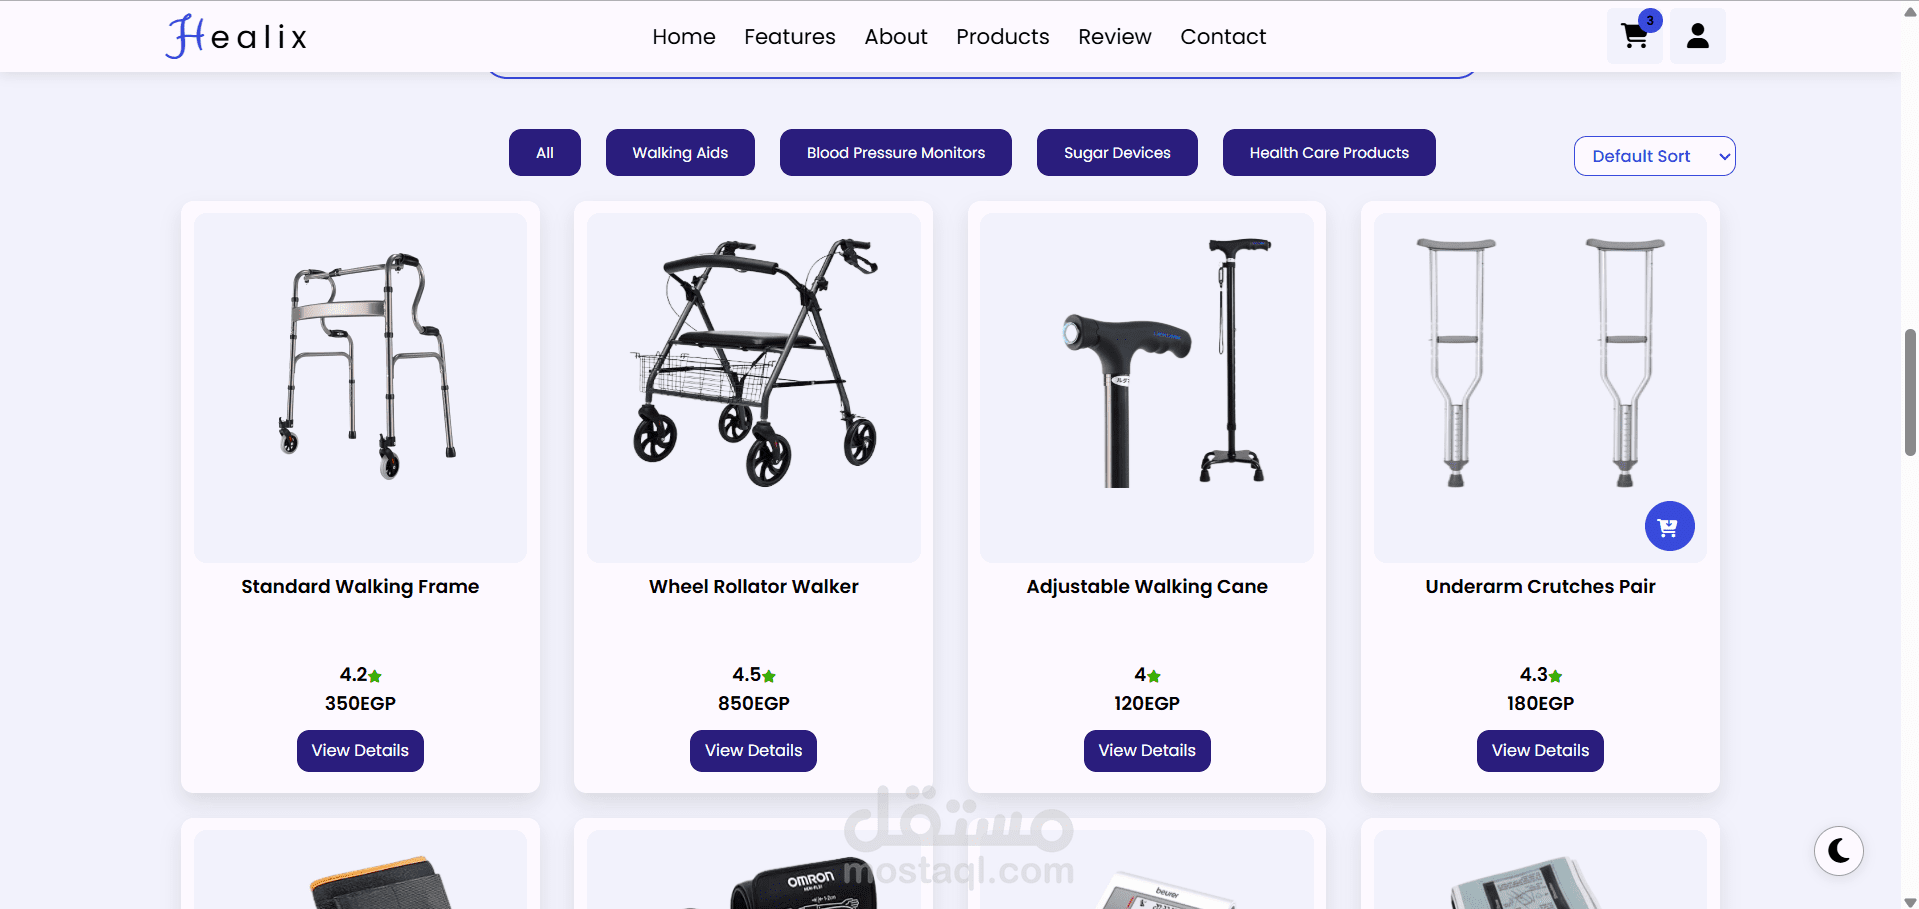
Task: Open the user account profile icon
Action: click(1698, 37)
